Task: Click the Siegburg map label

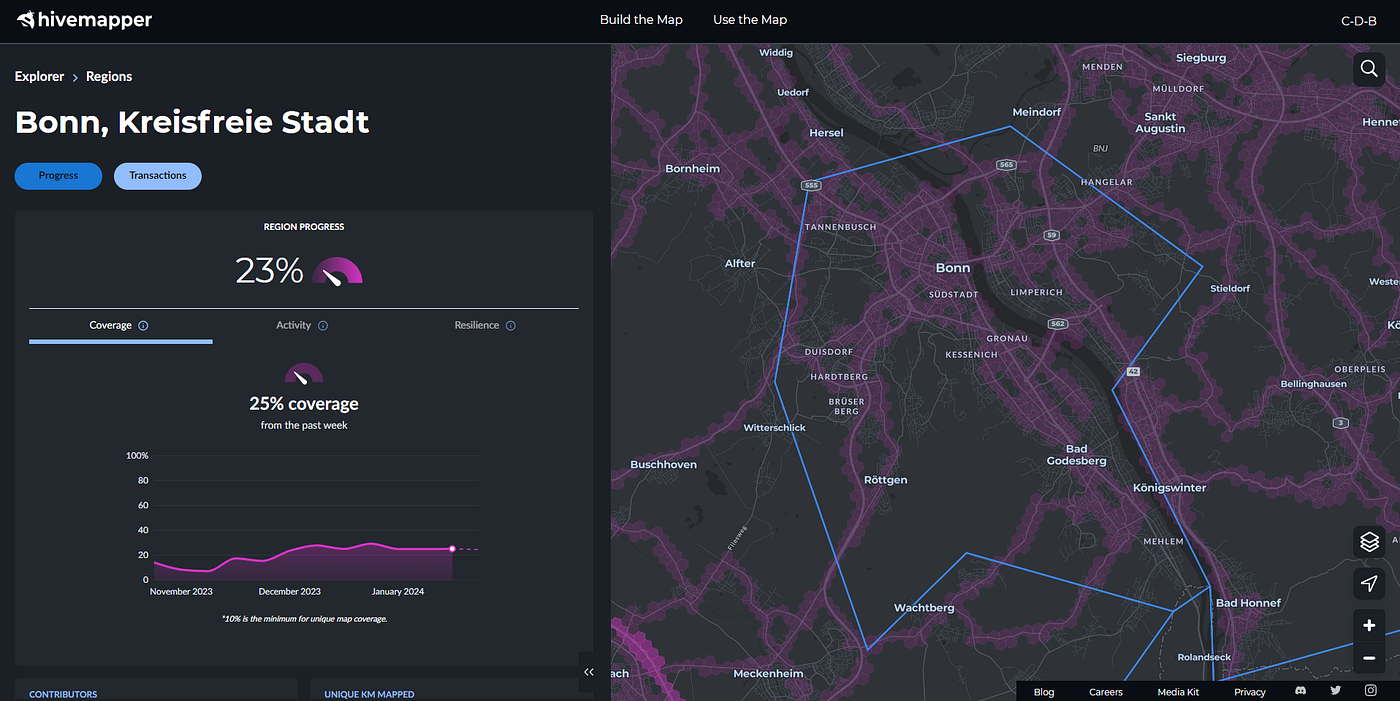Action: [1201, 58]
